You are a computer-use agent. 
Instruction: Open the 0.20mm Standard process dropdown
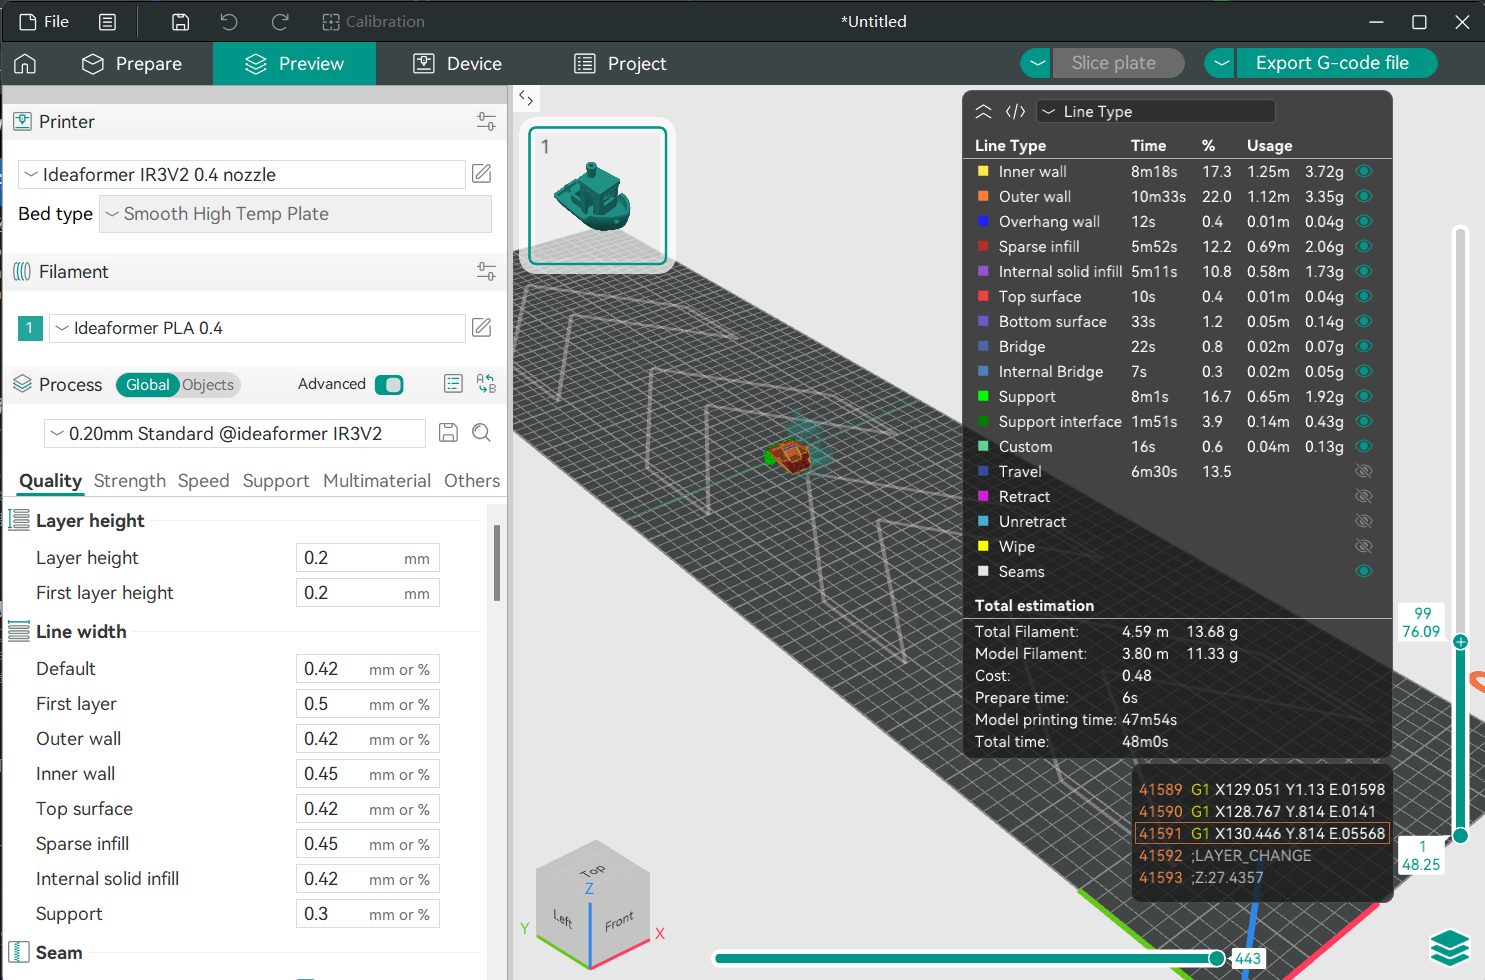pos(235,433)
